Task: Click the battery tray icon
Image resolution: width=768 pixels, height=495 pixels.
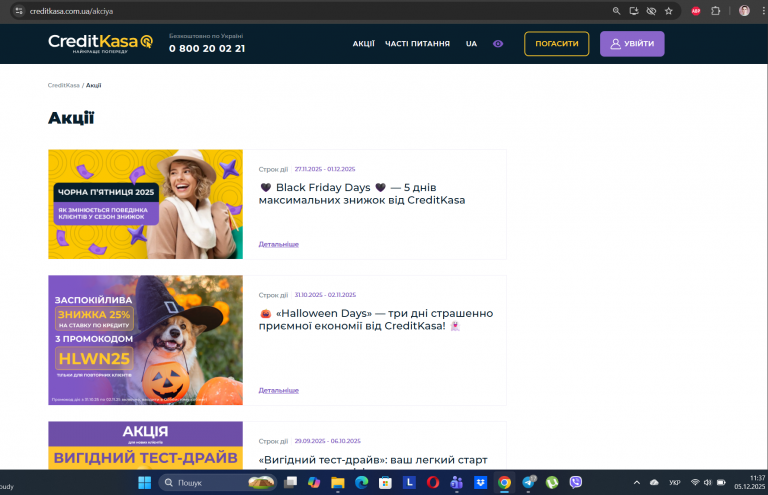Action: (x=721, y=483)
